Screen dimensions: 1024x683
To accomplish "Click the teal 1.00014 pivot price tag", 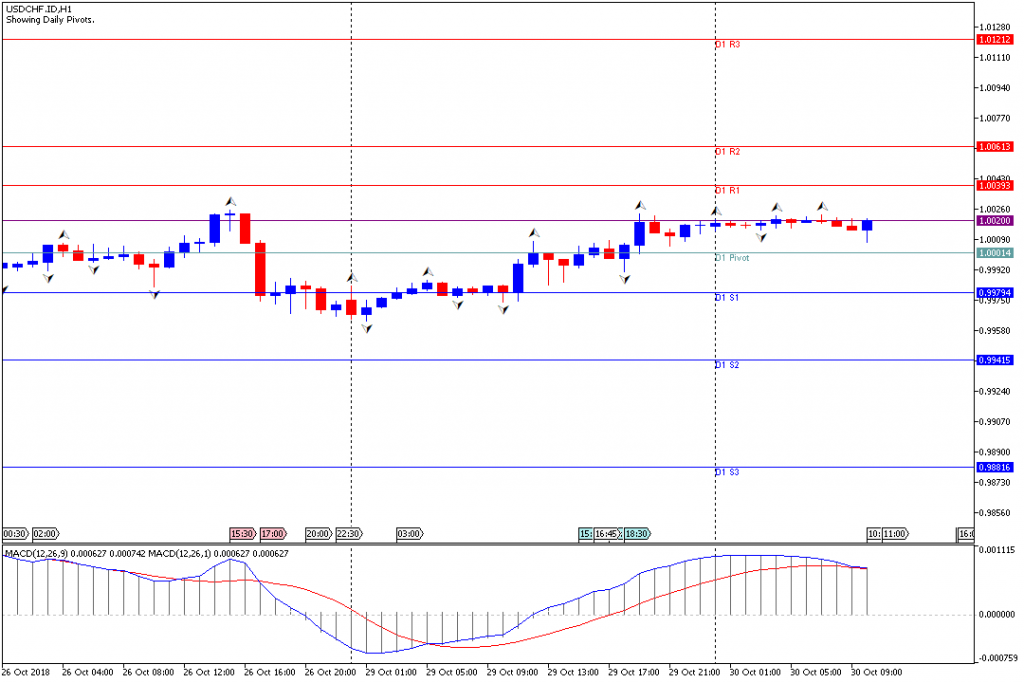I will click(x=994, y=253).
